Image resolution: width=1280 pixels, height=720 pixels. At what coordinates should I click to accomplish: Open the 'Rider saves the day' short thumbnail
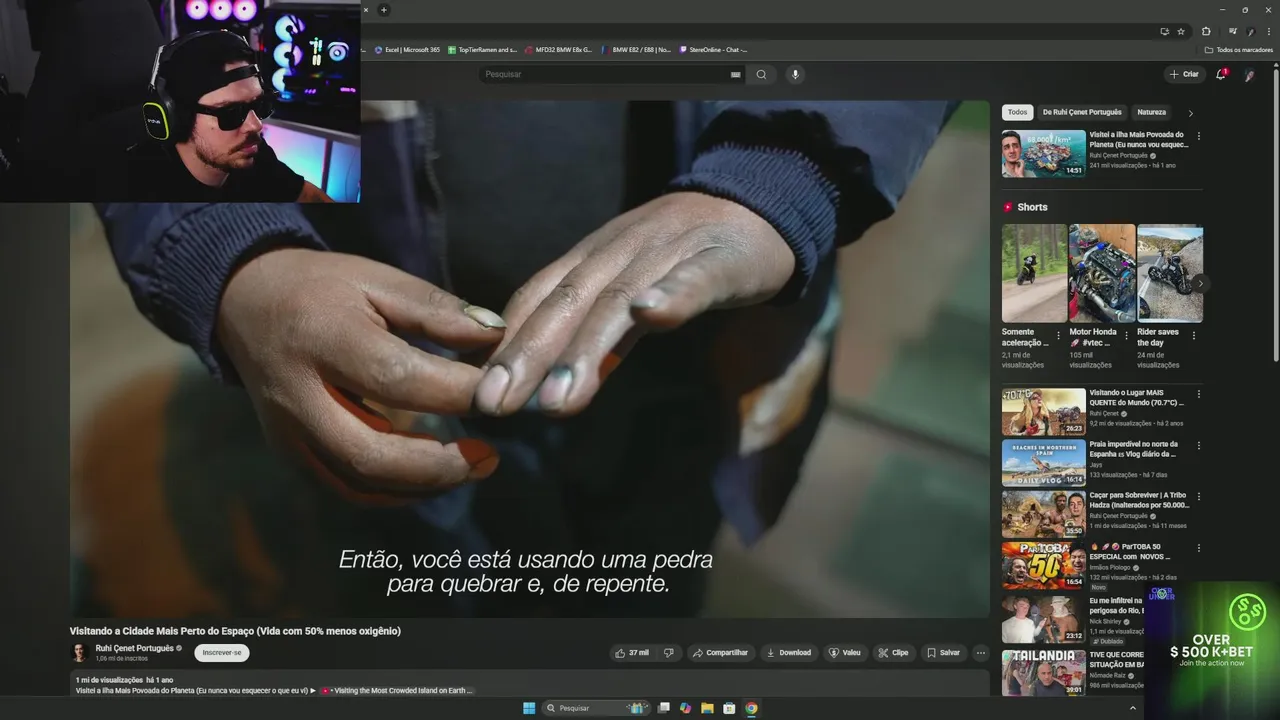[x=1170, y=273]
